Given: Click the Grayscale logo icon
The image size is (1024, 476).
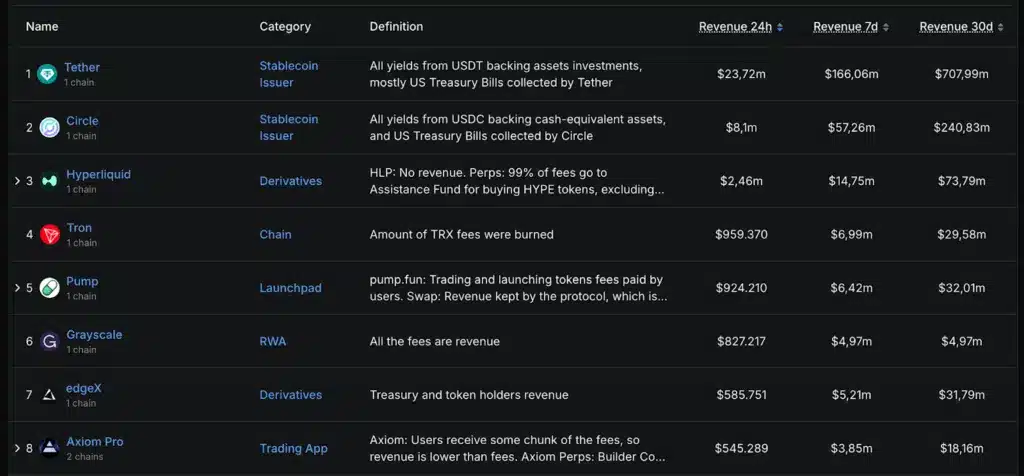Looking at the screenshot, I should [x=49, y=342].
